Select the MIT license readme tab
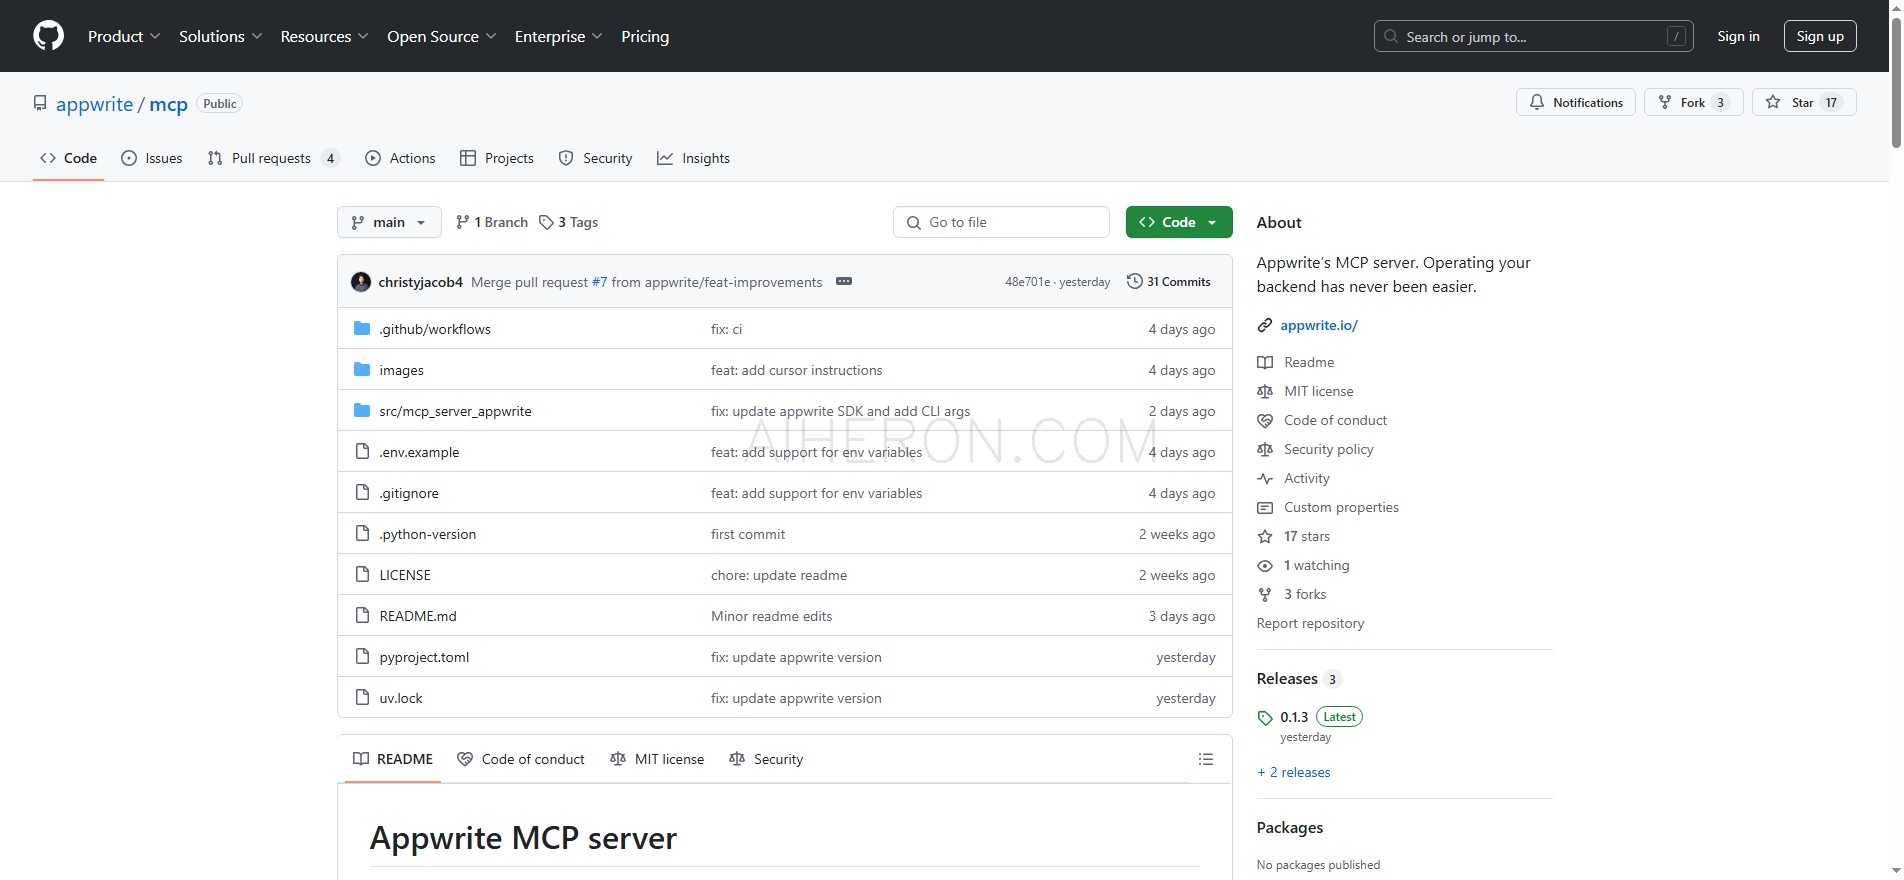1904x880 pixels. (x=657, y=759)
